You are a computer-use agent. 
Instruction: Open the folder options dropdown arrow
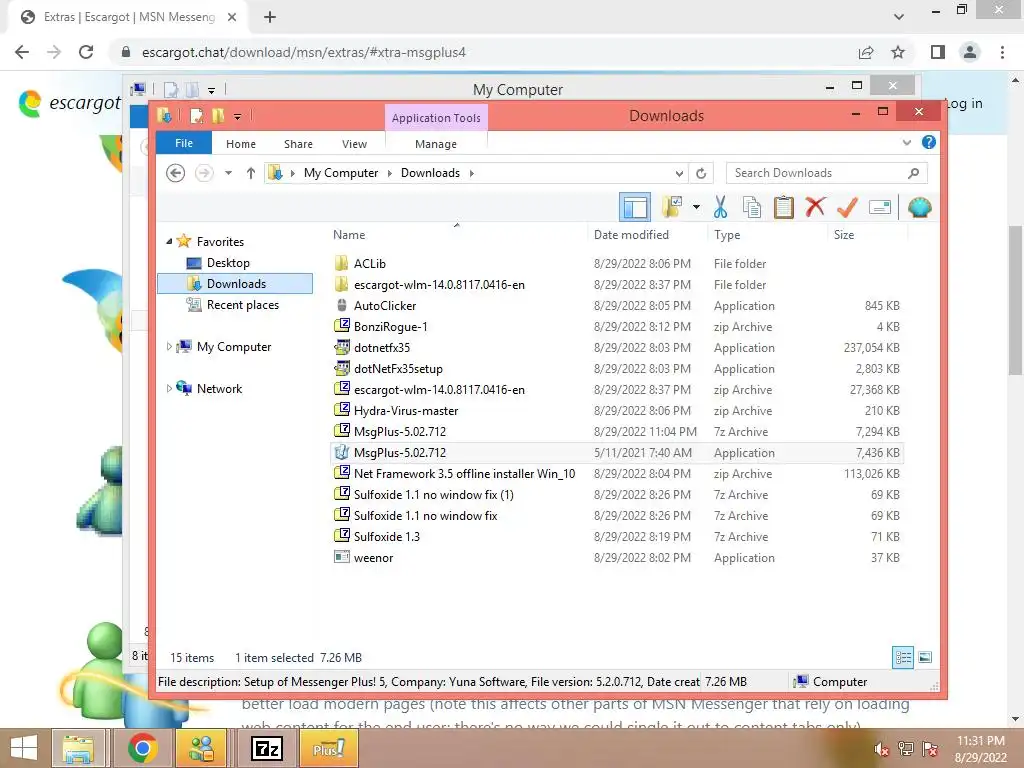(696, 208)
